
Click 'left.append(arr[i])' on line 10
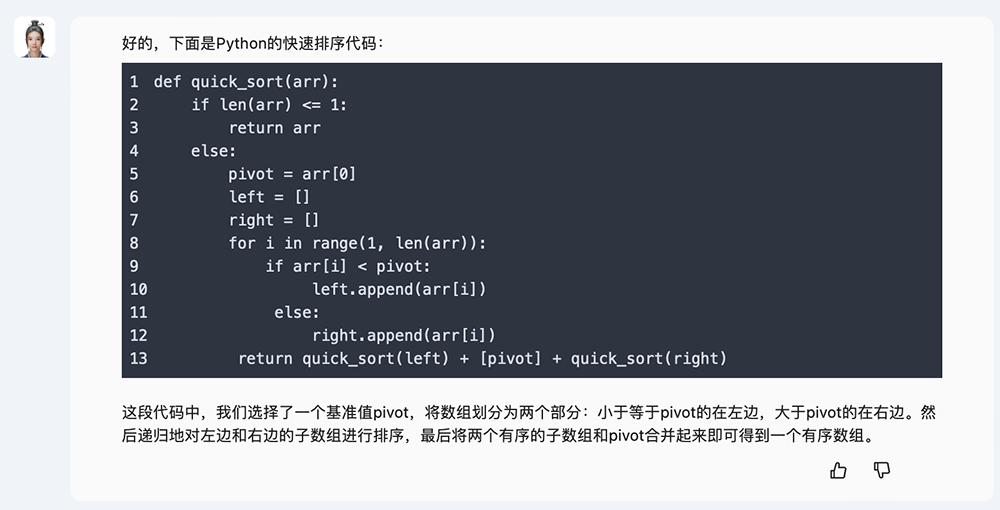(x=399, y=289)
